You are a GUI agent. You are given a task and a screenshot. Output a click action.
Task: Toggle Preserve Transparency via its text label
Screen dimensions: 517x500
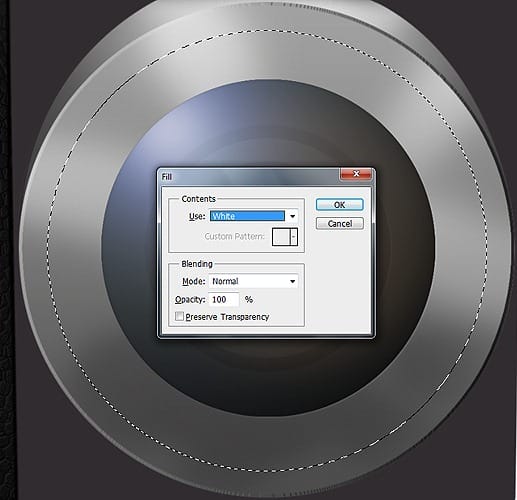227,317
